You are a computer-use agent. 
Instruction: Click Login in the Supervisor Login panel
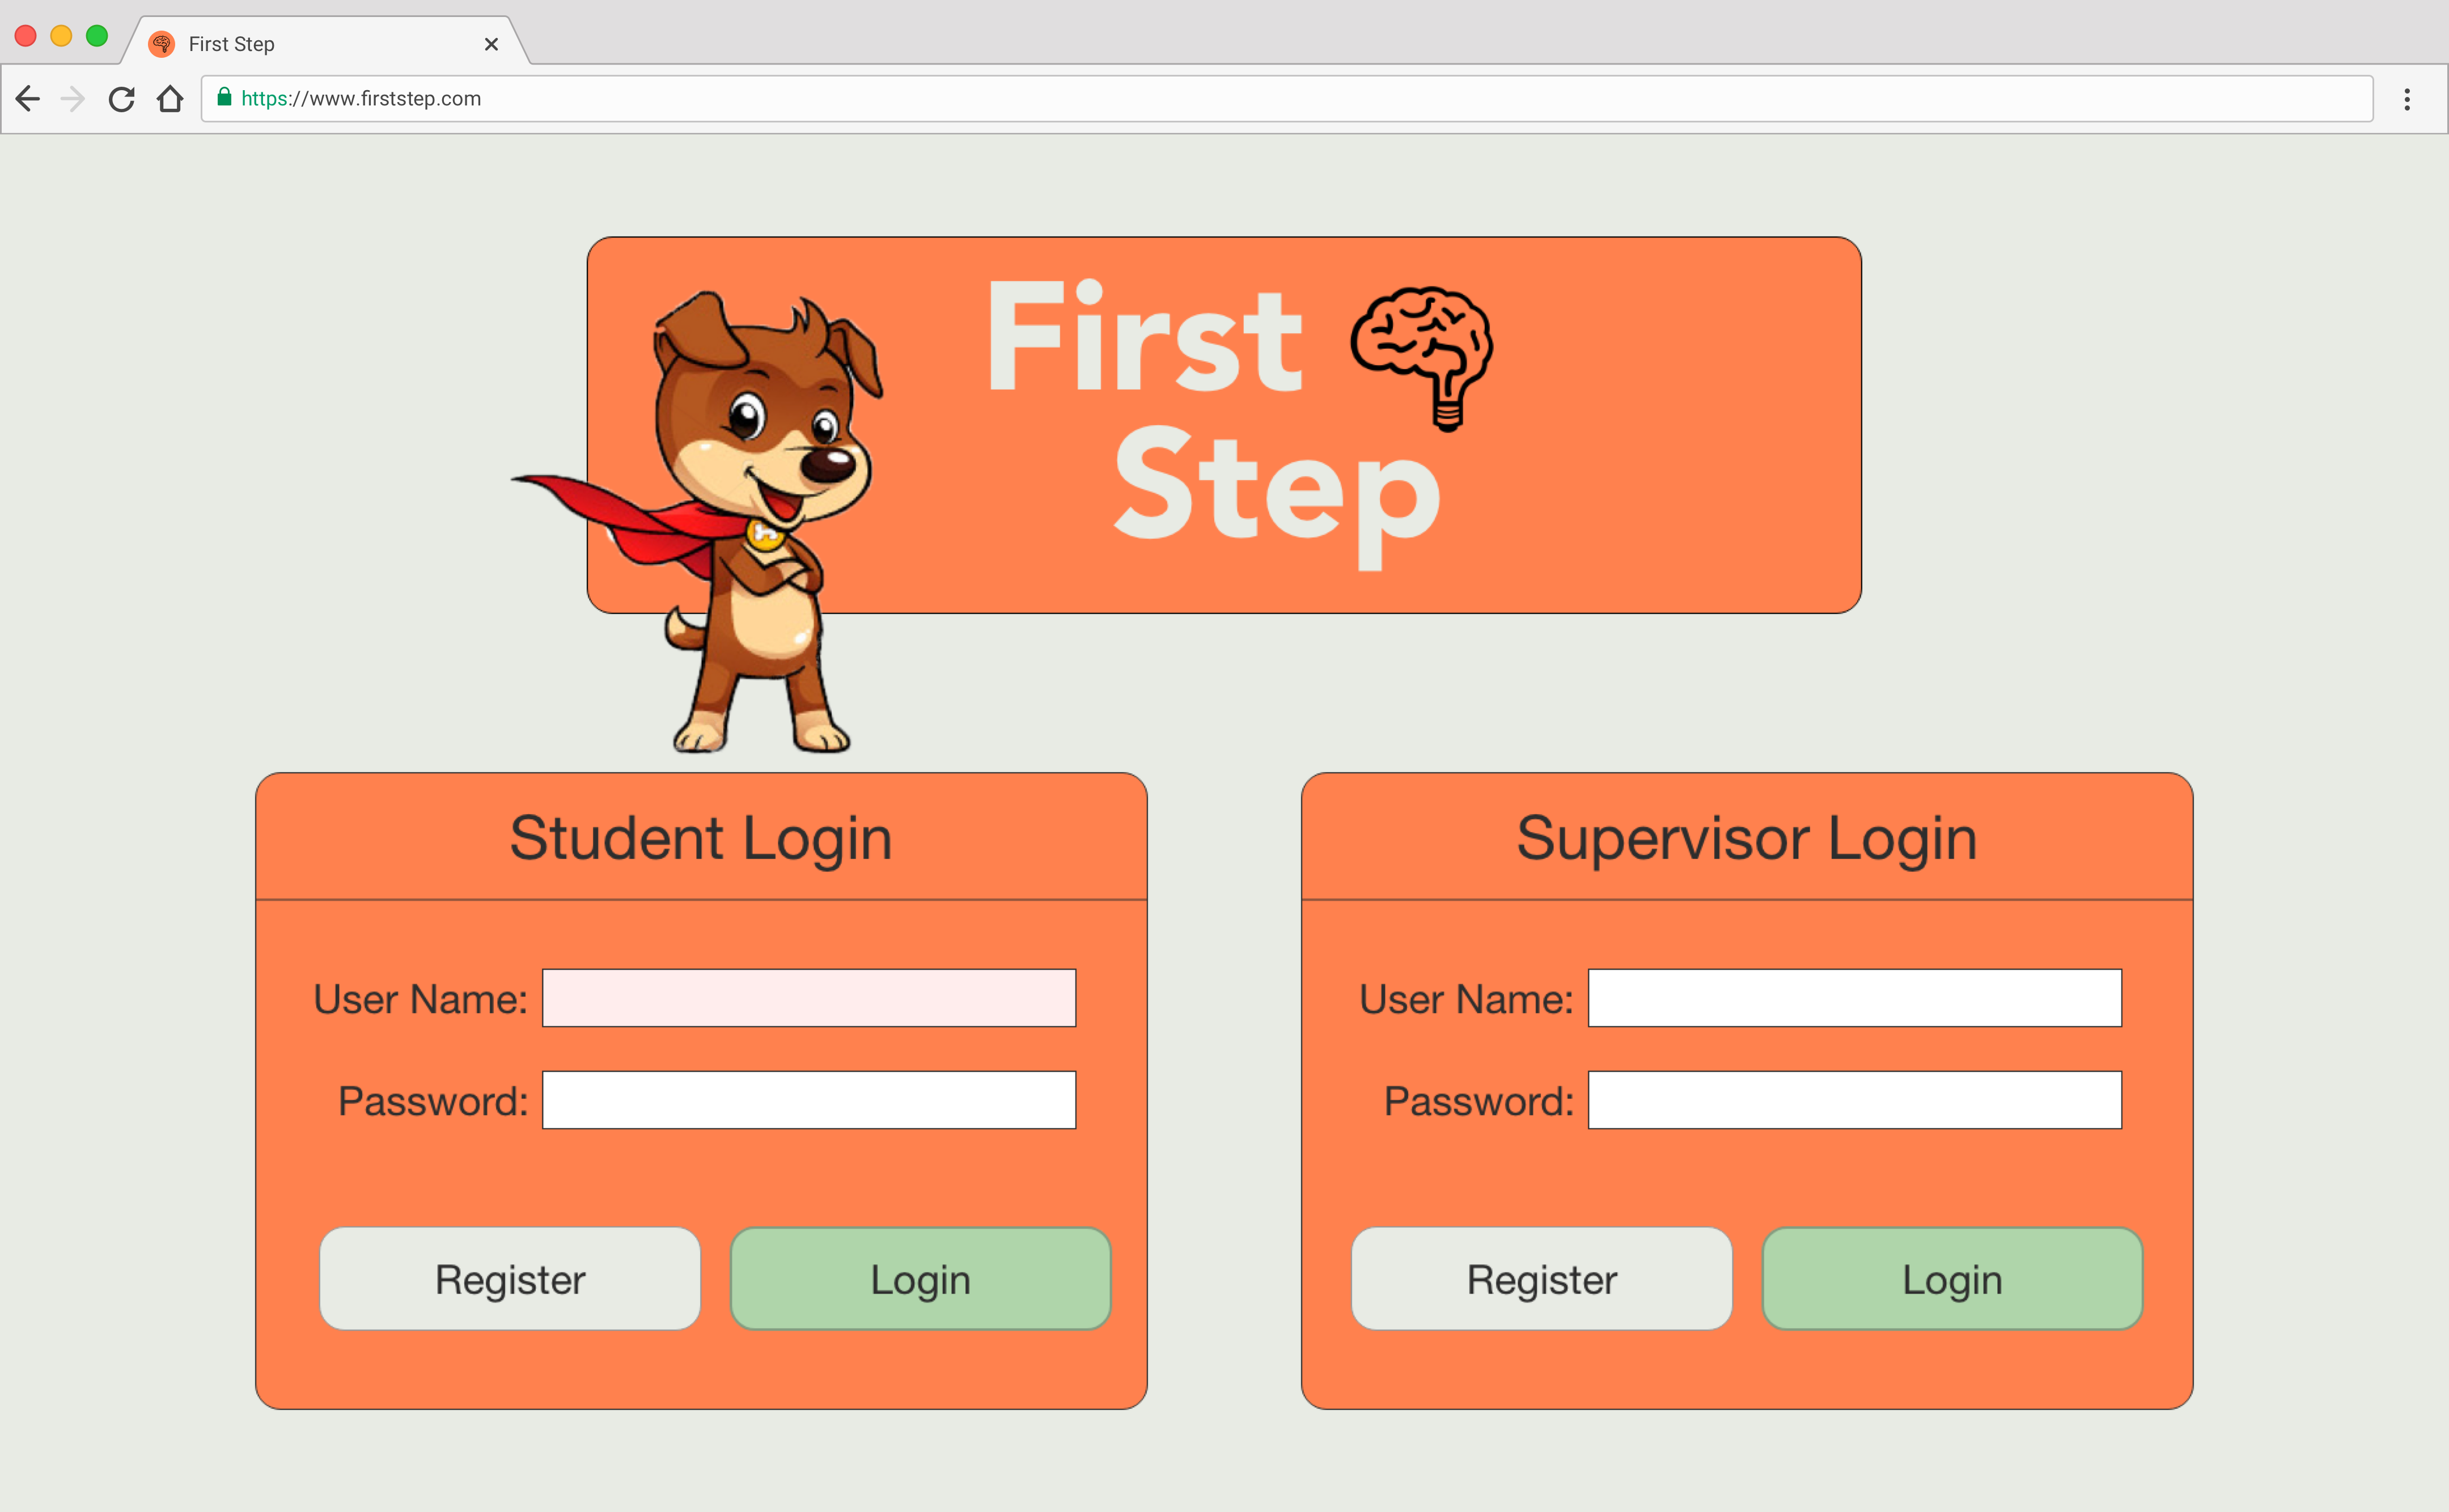[1951, 1279]
